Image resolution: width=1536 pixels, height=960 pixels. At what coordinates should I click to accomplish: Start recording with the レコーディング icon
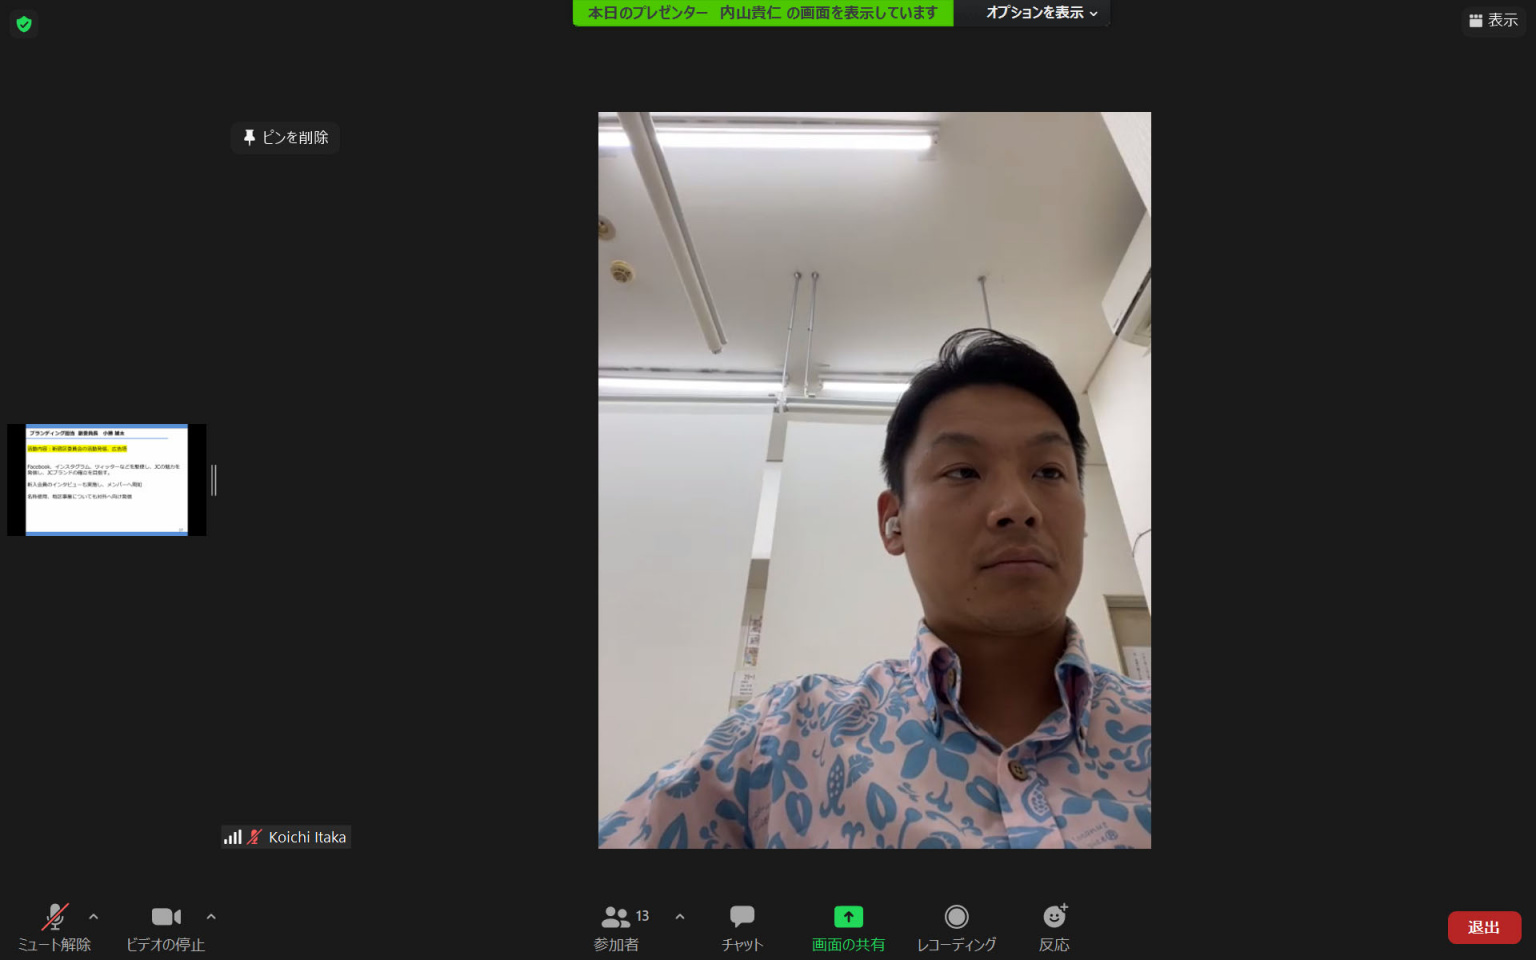click(956, 917)
